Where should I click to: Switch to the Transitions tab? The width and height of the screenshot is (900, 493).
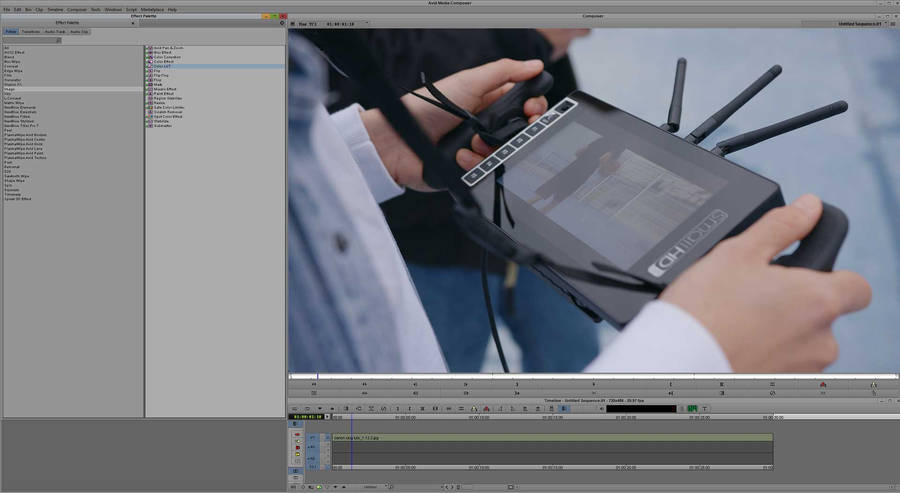point(31,31)
